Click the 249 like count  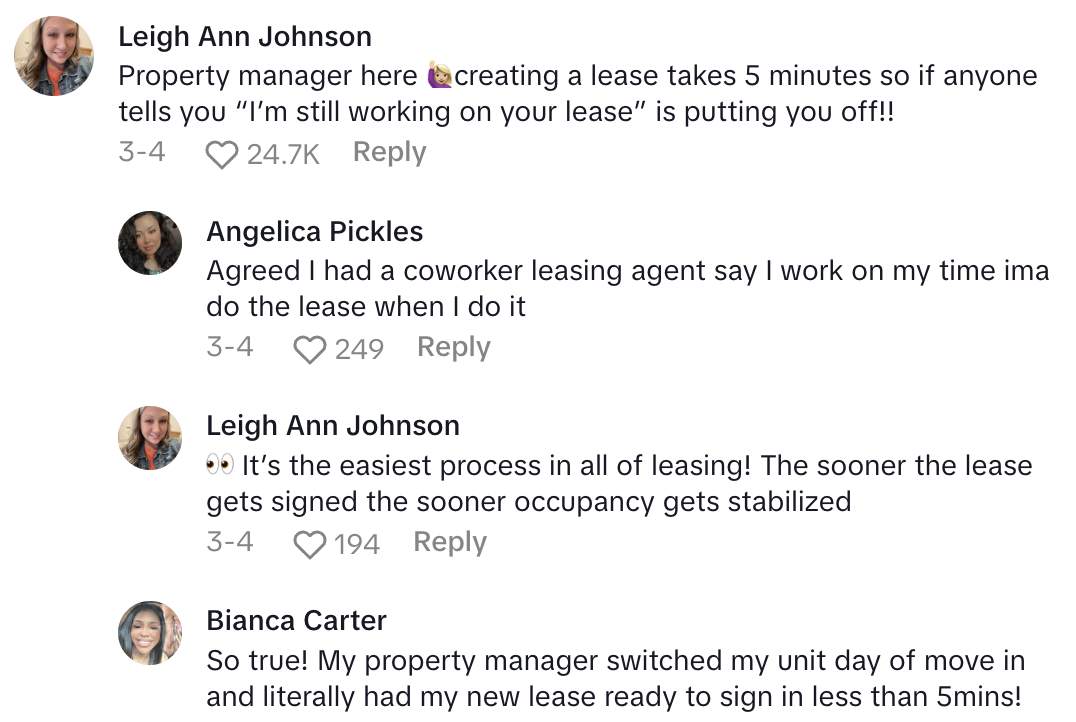tap(359, 349)
